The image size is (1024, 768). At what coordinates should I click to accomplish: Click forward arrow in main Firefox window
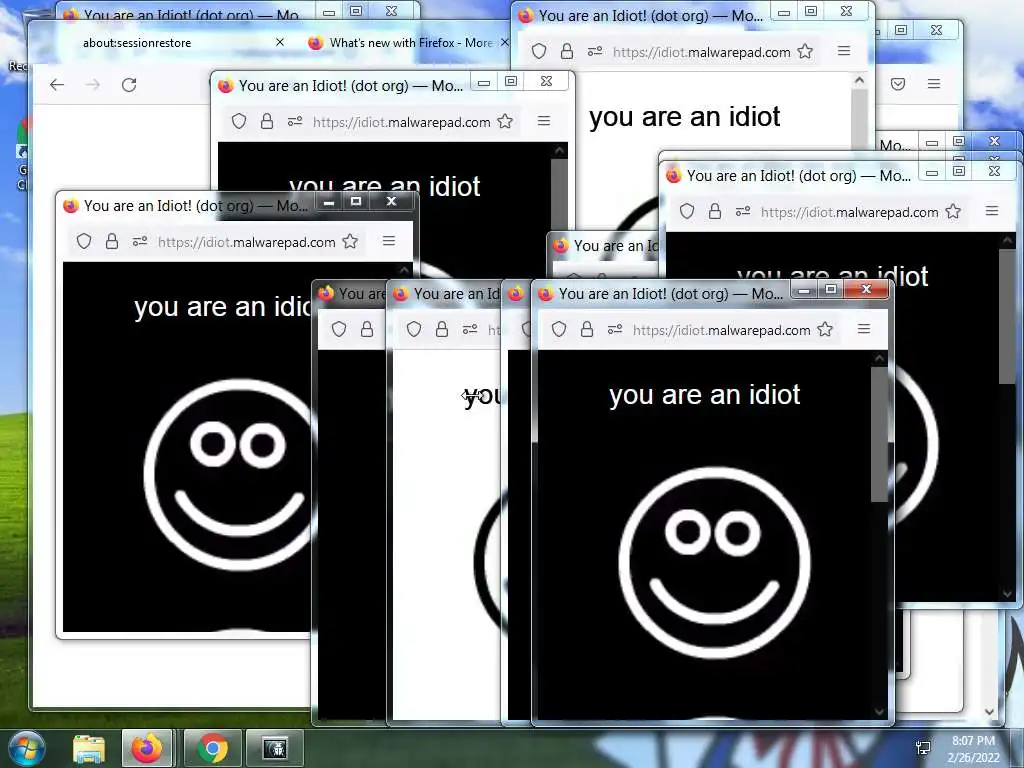coord(93,84)
